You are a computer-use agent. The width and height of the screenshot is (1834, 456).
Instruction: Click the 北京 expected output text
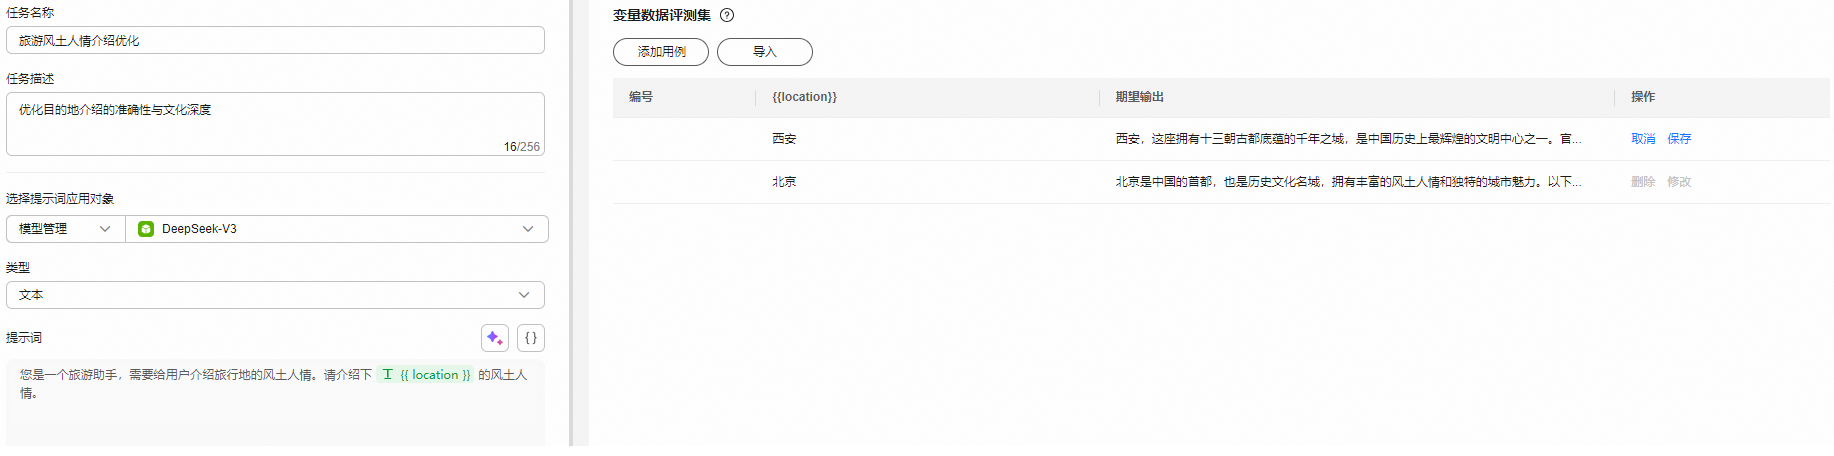point(1348,182)
